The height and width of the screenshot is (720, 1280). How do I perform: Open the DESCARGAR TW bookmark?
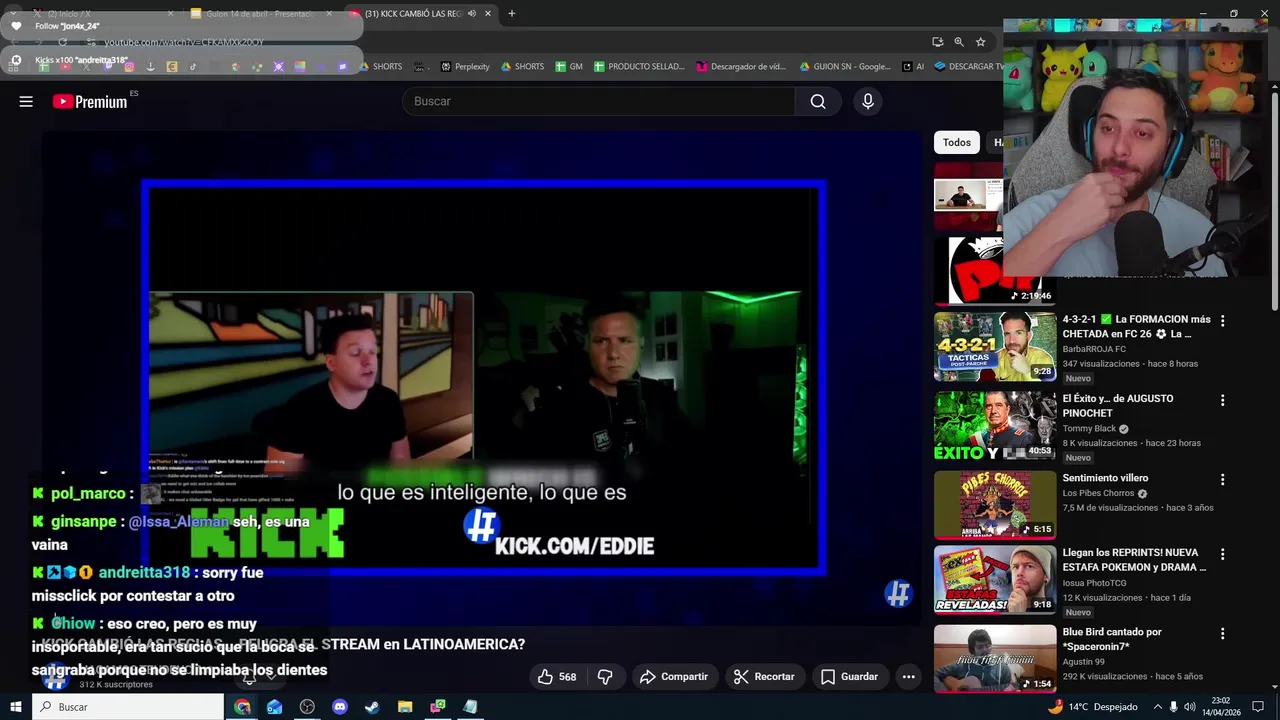968,67
